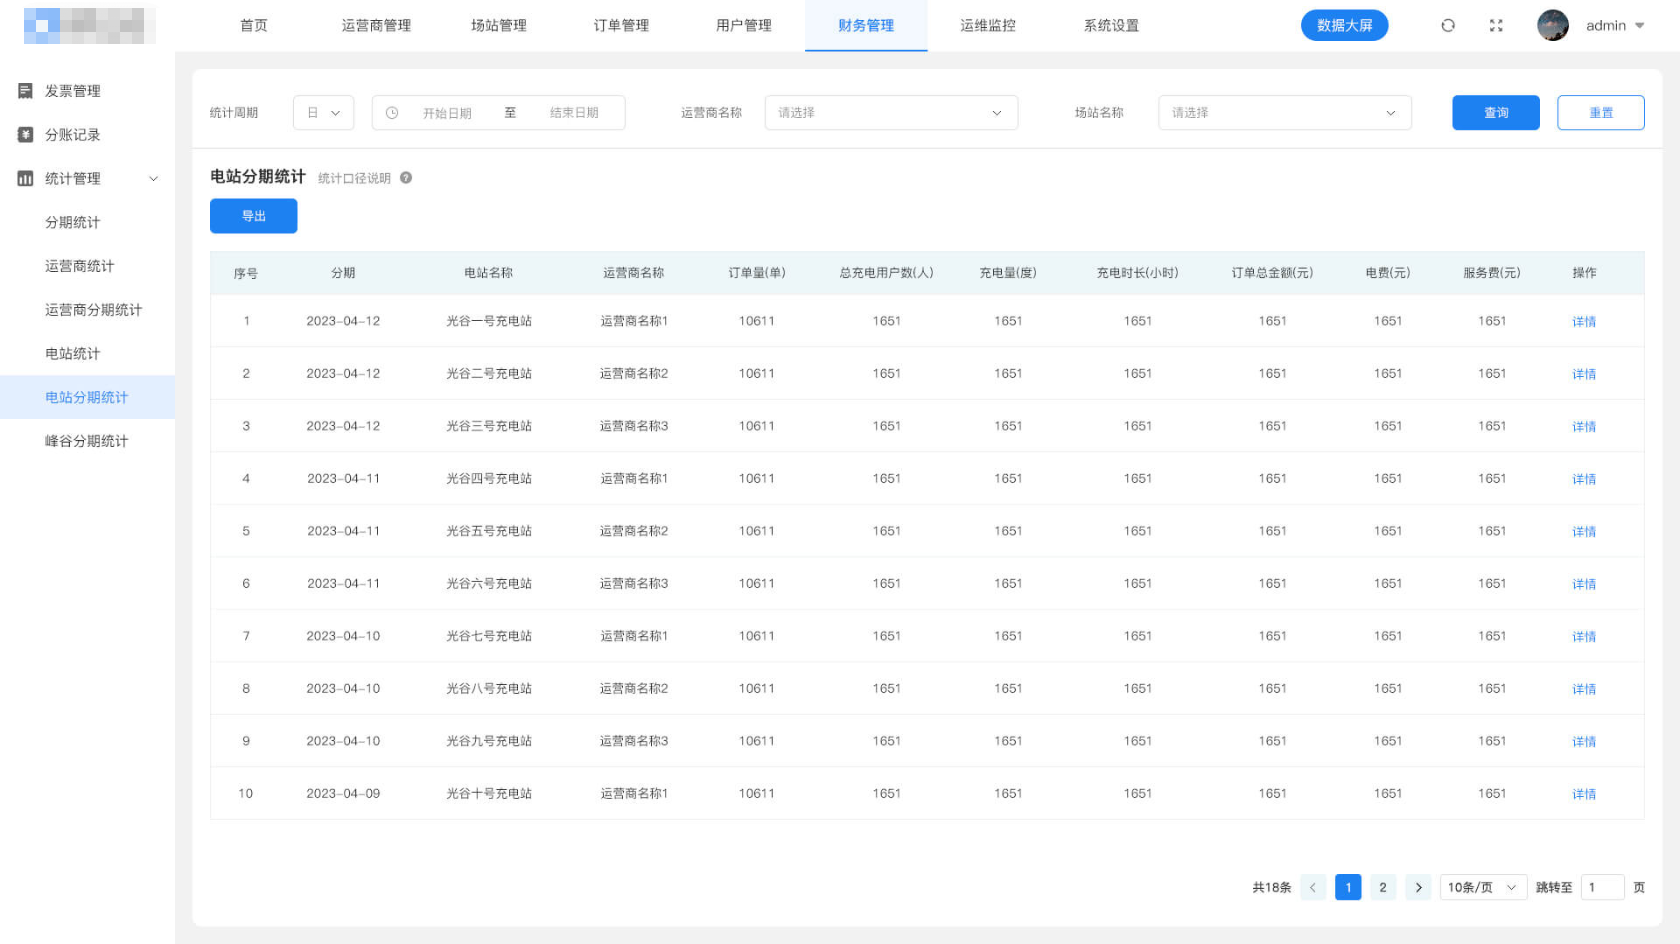Click the refresh icon in top bar
Image resolution: width=1680 pixels, height=944 pixels.
click(1447, 26)
